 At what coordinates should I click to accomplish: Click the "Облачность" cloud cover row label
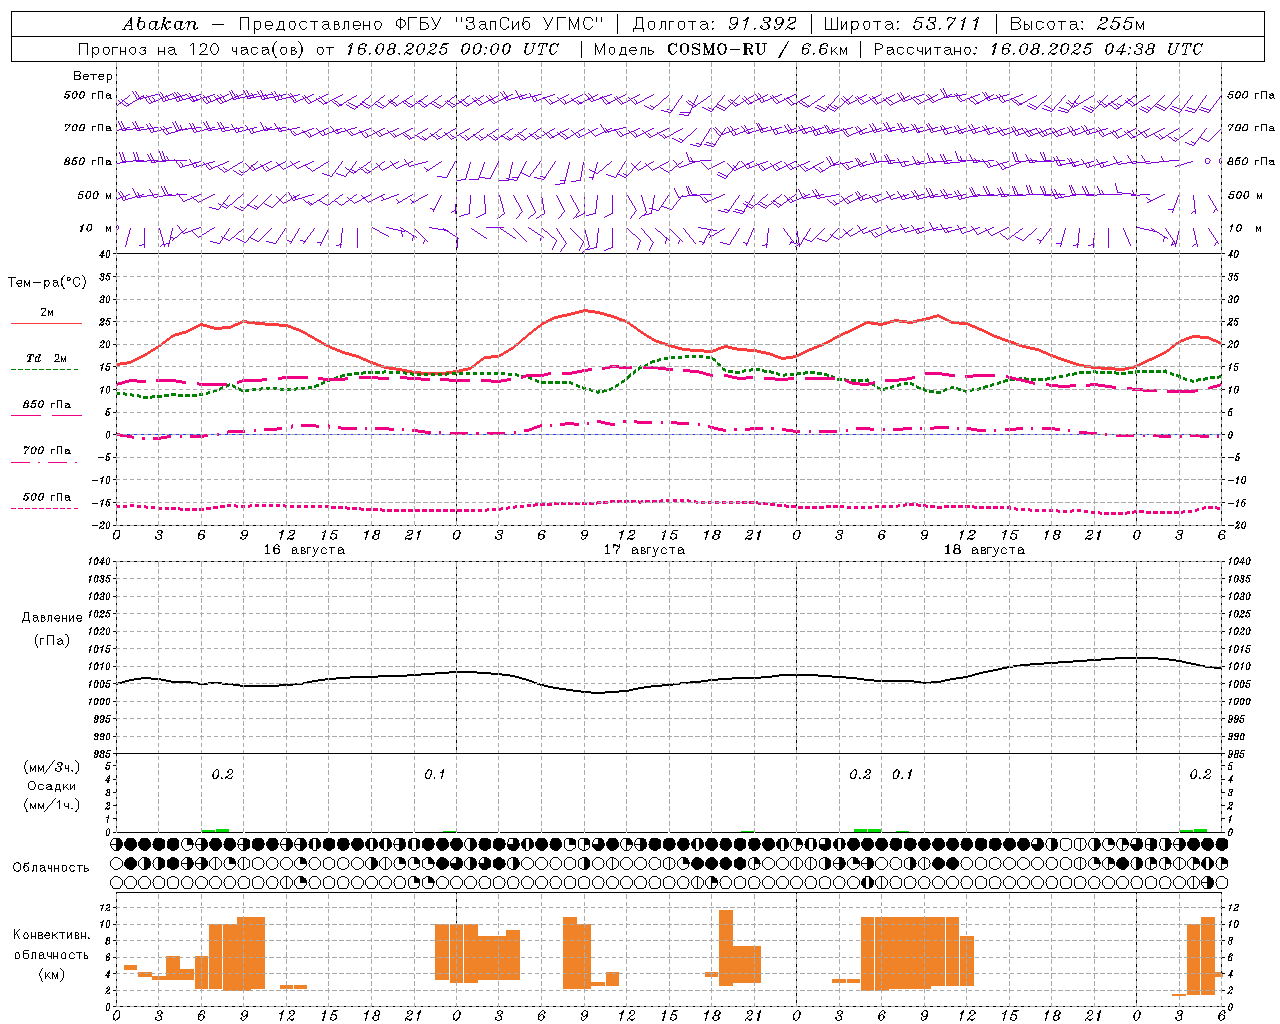(x=51, y=868)
